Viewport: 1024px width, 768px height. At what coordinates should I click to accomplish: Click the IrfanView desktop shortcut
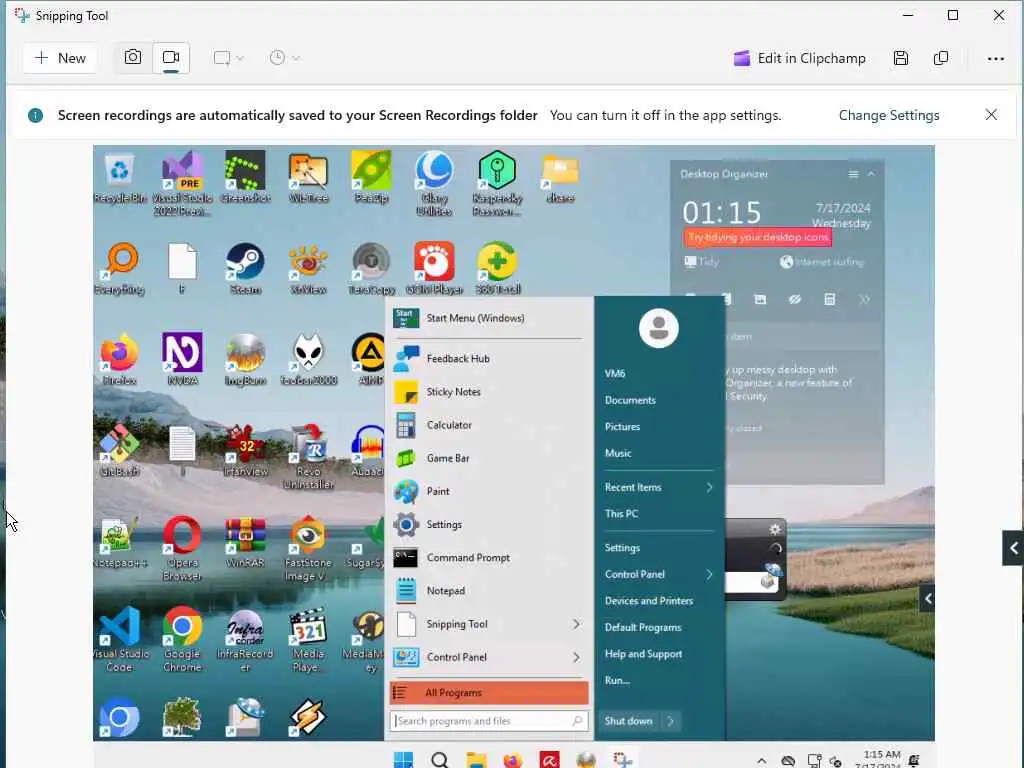click(x=246, y=451)
